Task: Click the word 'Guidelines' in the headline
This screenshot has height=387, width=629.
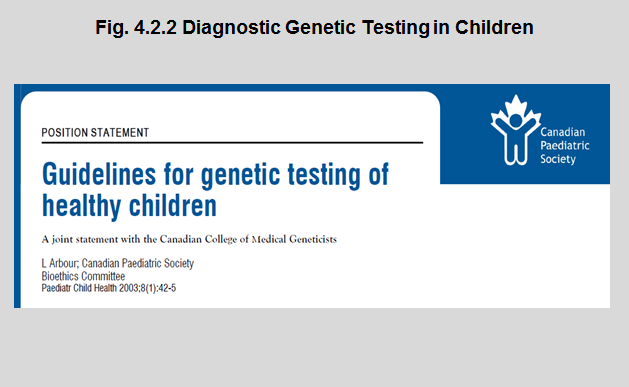Action: coord(99,174)
